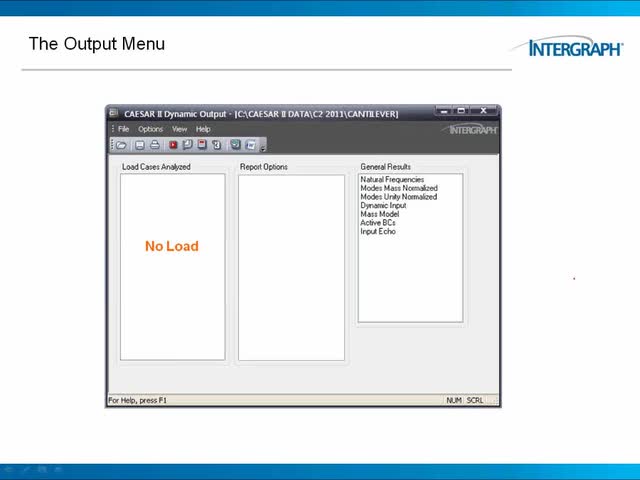The width and height of the screenshot is (640, 480).
Task: Select Input Echo in General Results
Action: tap(378, 231)
